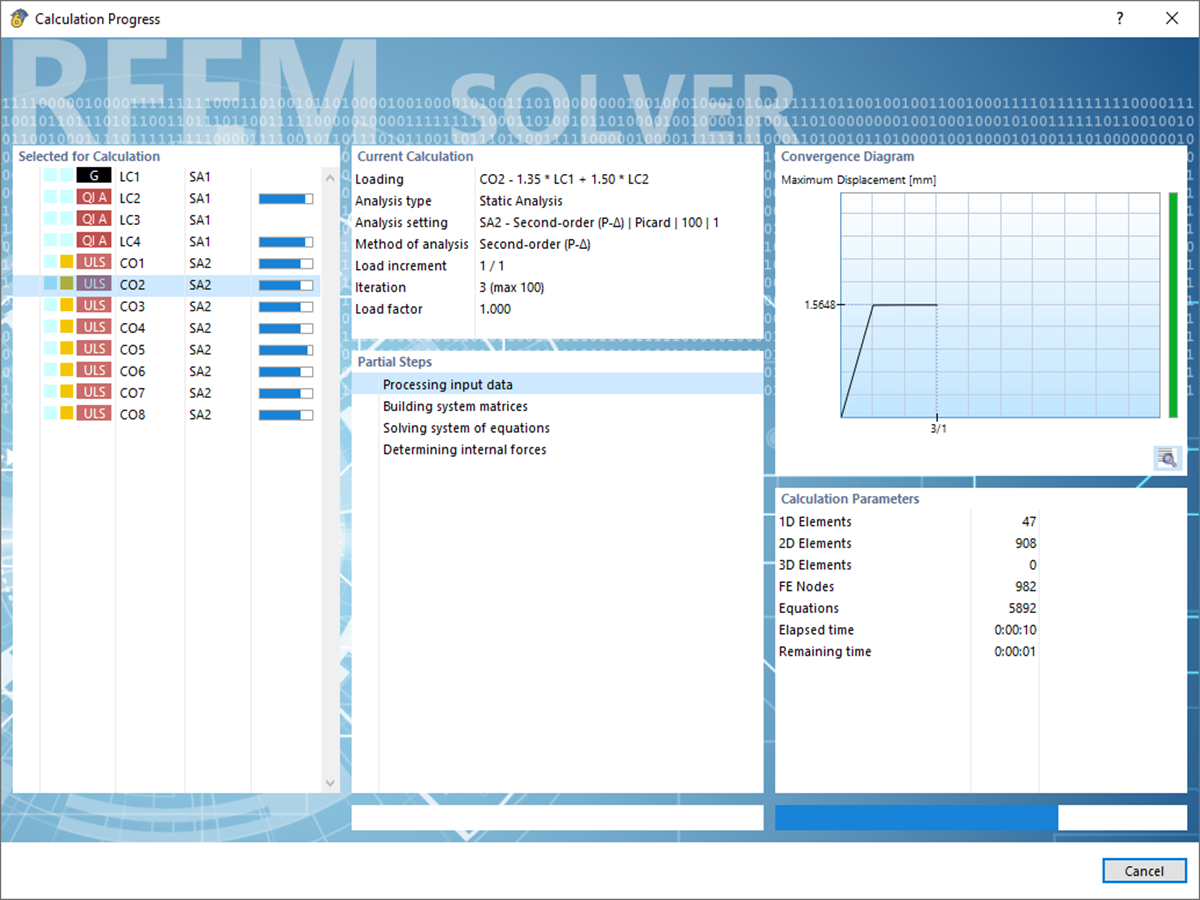The height and width of the screenshot is (900, 1200).
Task: Click the 3/1 iteration axis label
Action: click(938, 428)
